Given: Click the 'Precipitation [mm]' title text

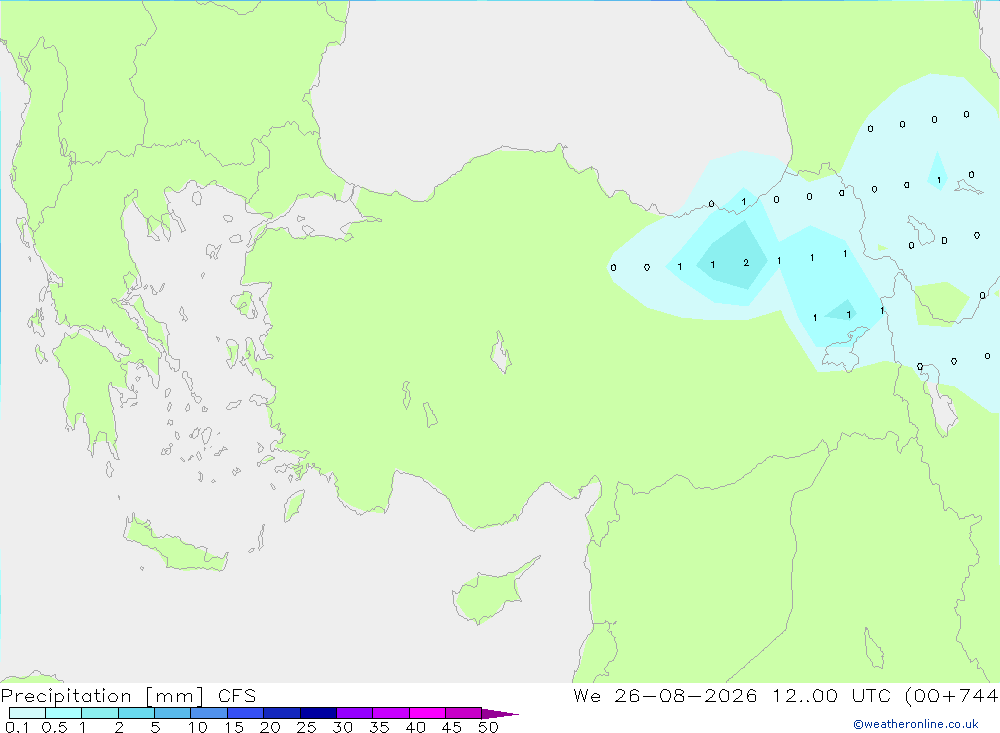Looking at the screenshot, I should 102,695.
